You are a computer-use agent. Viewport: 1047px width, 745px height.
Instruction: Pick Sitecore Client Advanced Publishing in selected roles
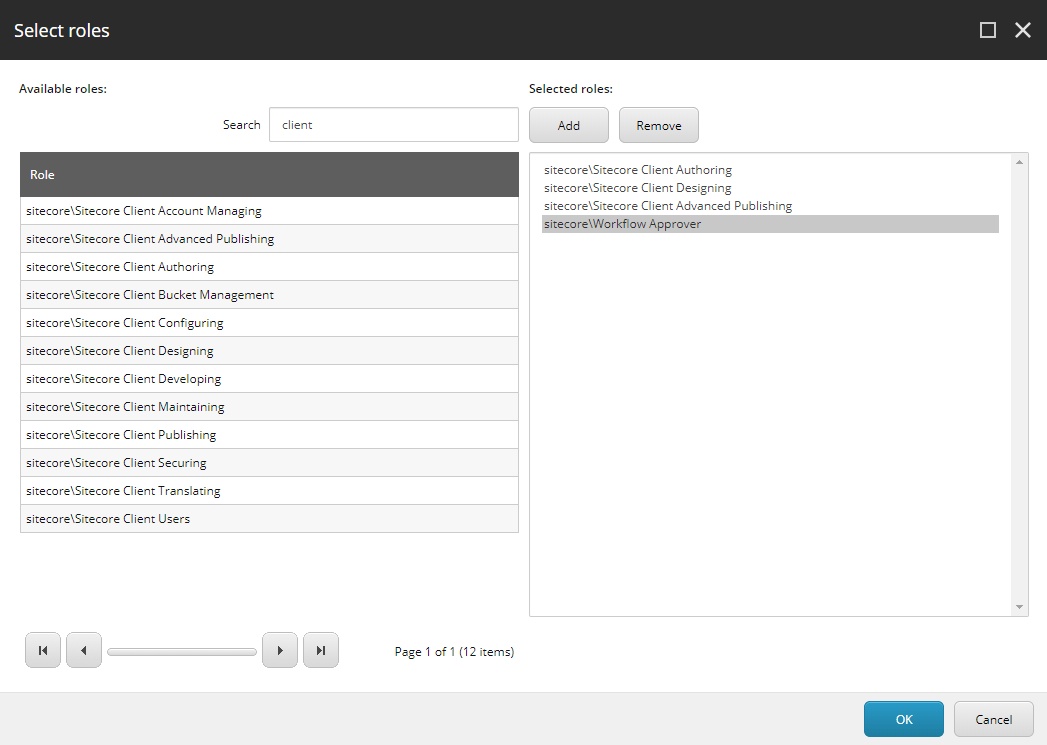[x=770, y=206]
